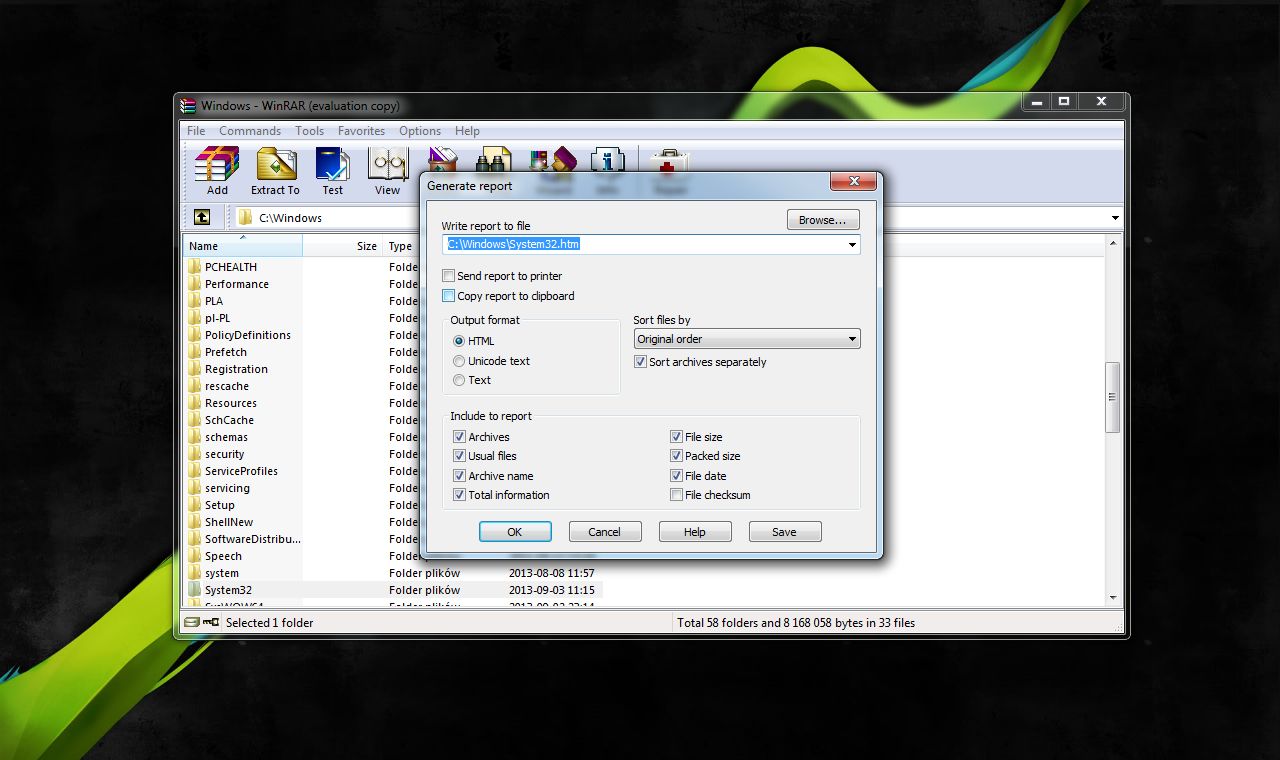
Task: Click the Delete recycle-bin toolbar icon
Action: point(443,158)
